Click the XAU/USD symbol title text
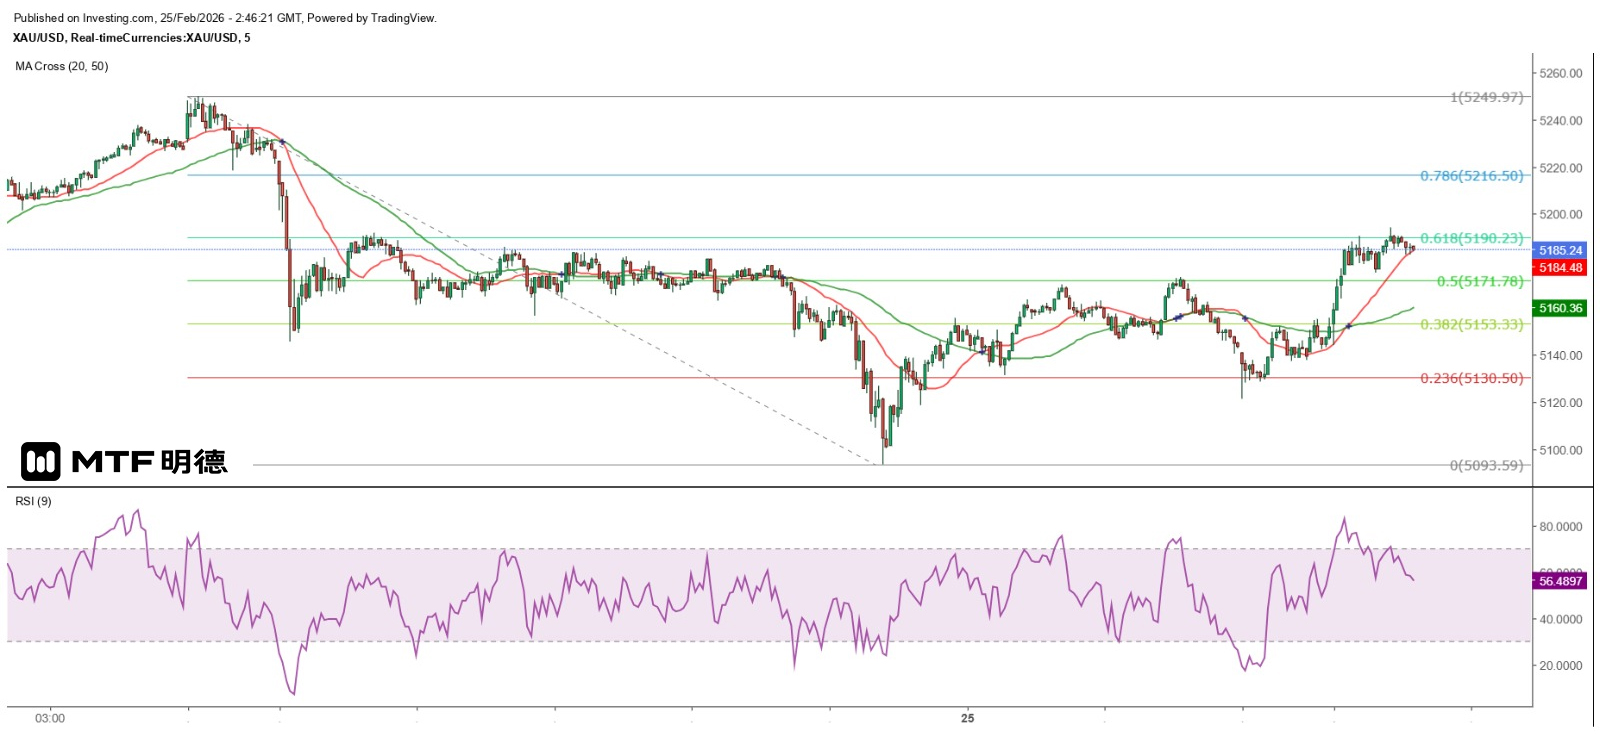This screenshot has width=1600, height=734. [131, 38]
